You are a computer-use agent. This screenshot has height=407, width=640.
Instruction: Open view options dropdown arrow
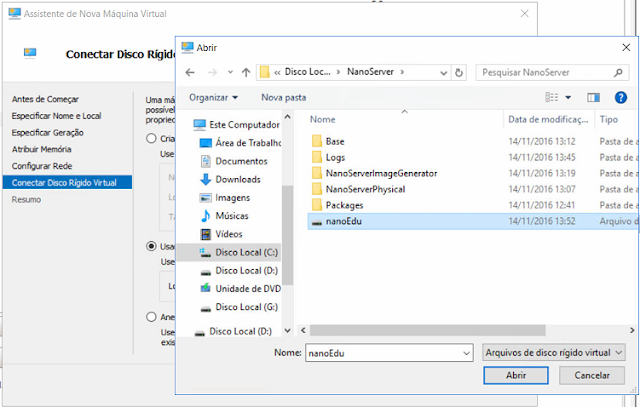pos(568,97)
